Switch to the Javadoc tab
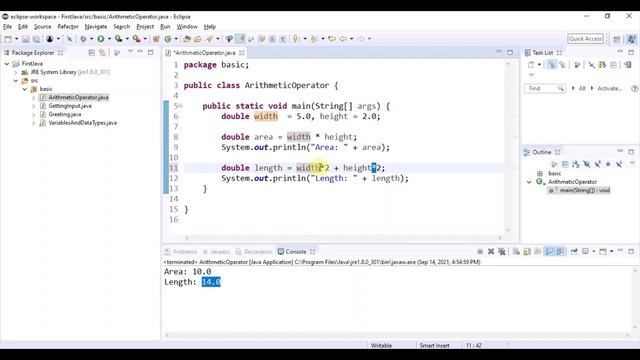Image resolution: width=640 pixels, height=360 pixels. coord(217,252)
